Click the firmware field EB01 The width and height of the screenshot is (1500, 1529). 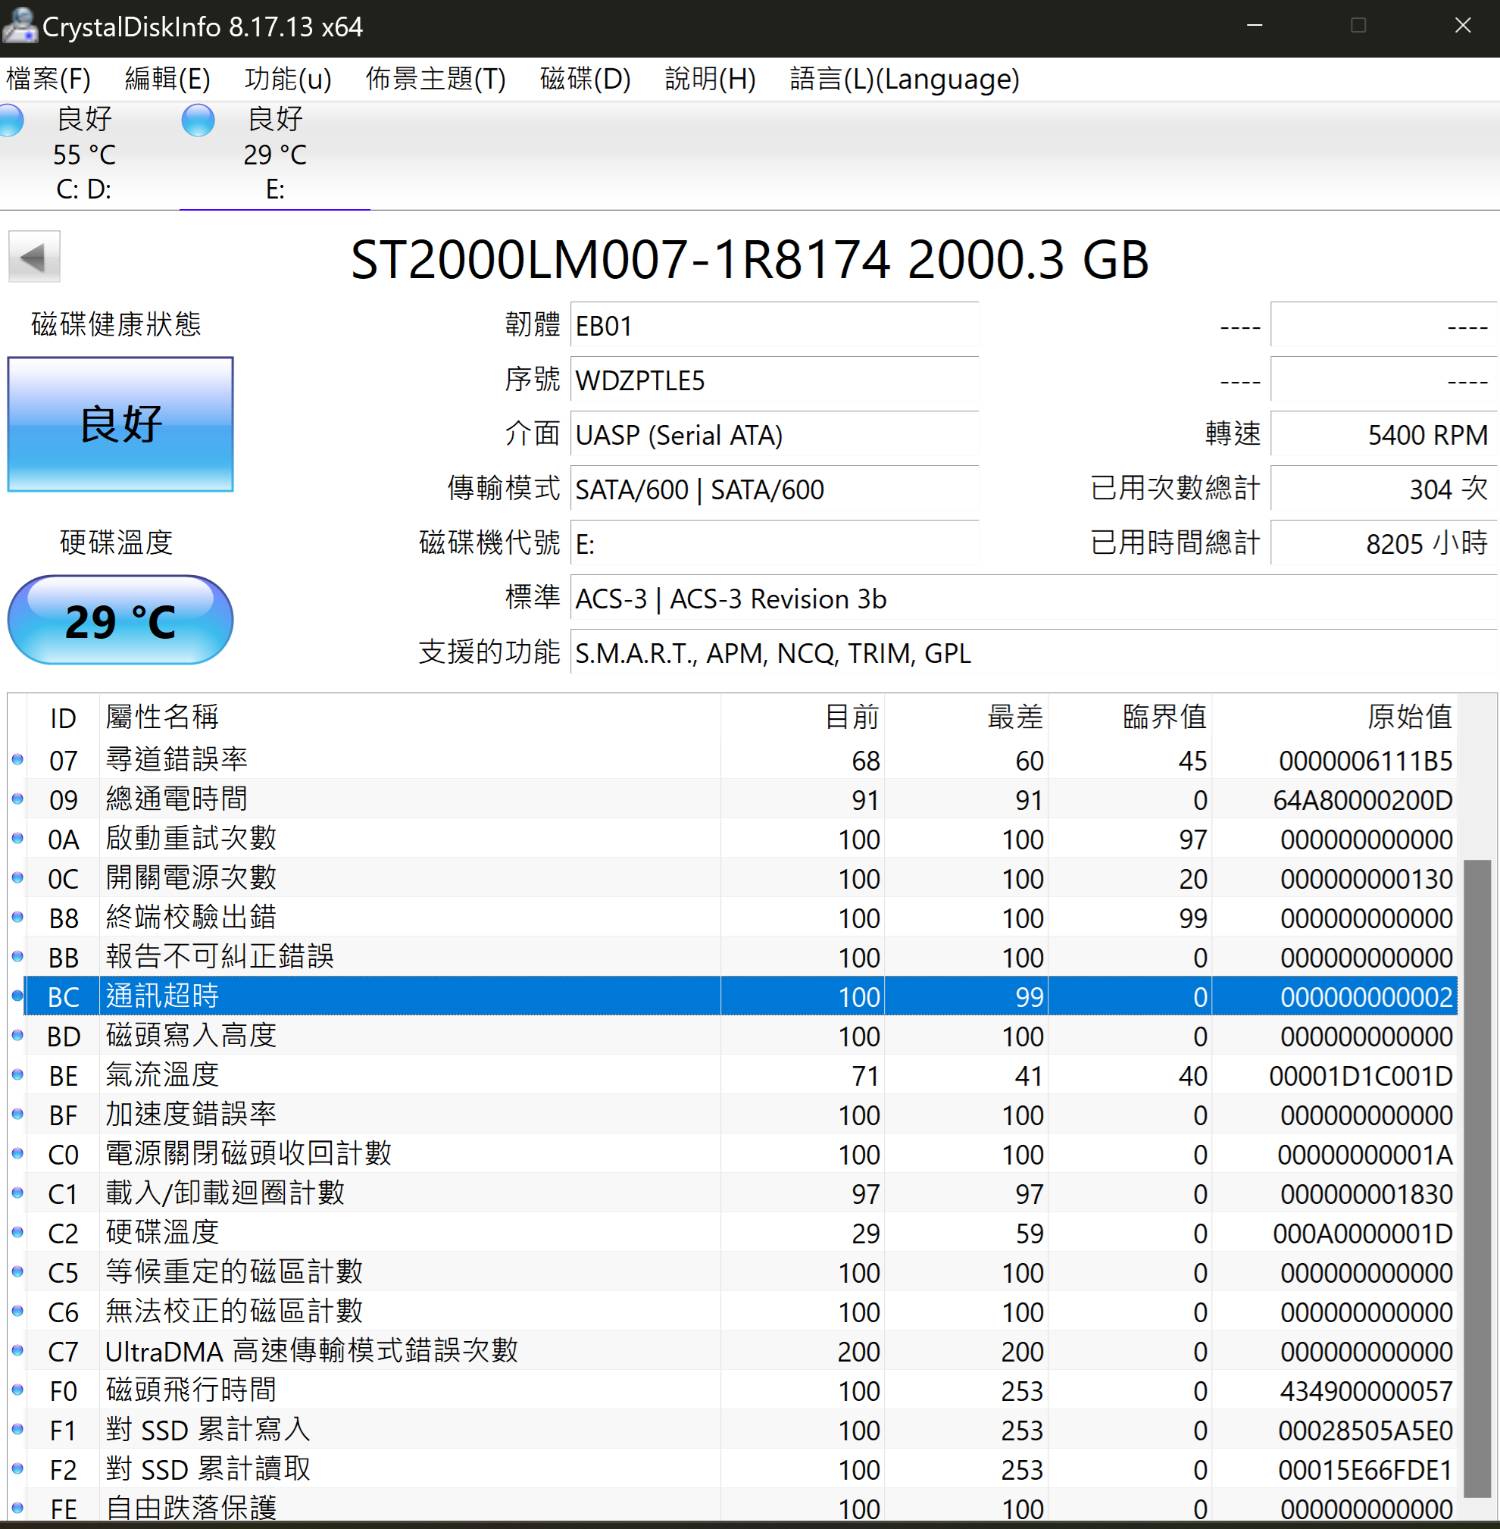(774, 326)
